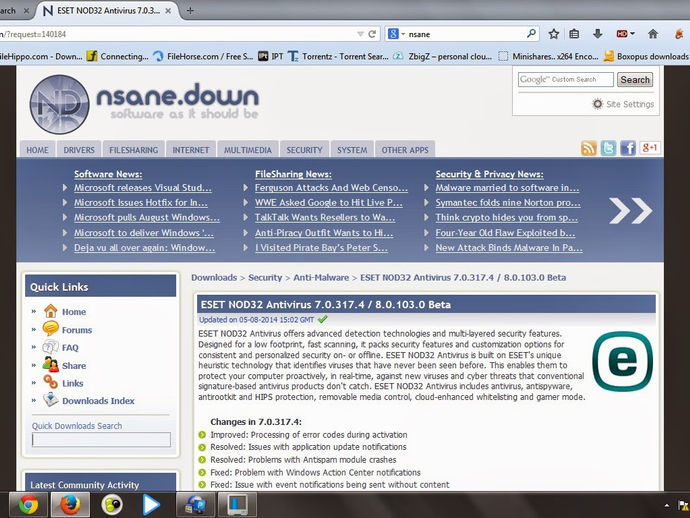Viewport: 690px width, 518px height.
Task: Open 'New Attack Binds Malware In Pa...' link
Action: coord(509,248)
